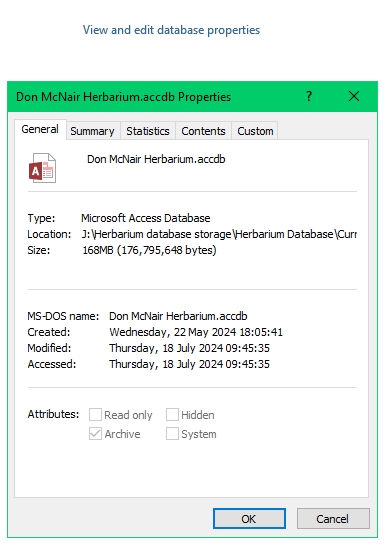Screen dimensions: 388x549
Task: Click the size value 168MB
Action: point(150,250)
